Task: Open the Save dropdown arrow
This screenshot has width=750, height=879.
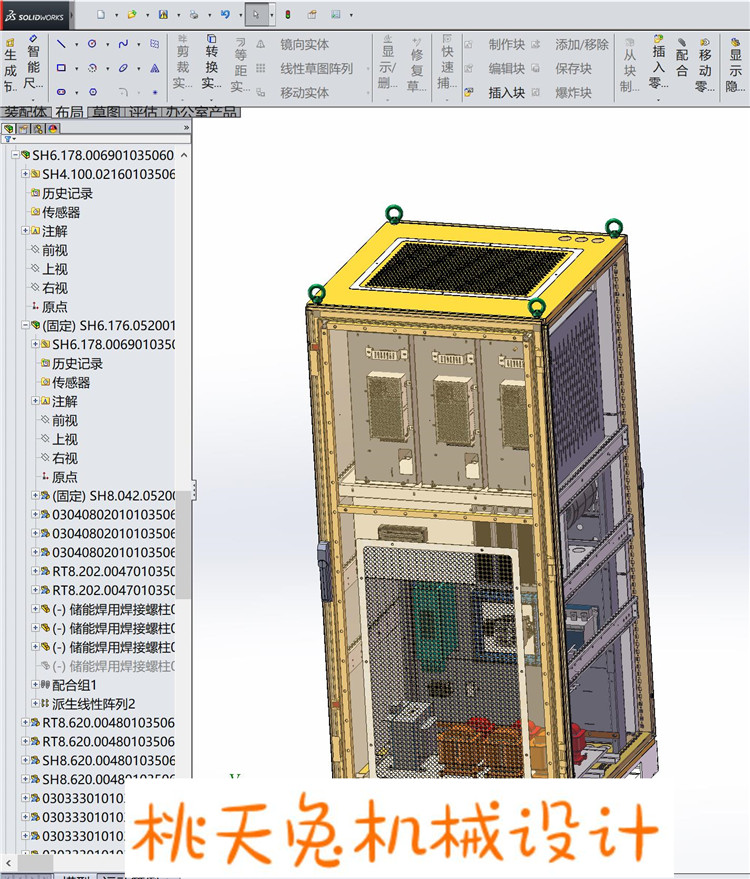Action: 178,15
